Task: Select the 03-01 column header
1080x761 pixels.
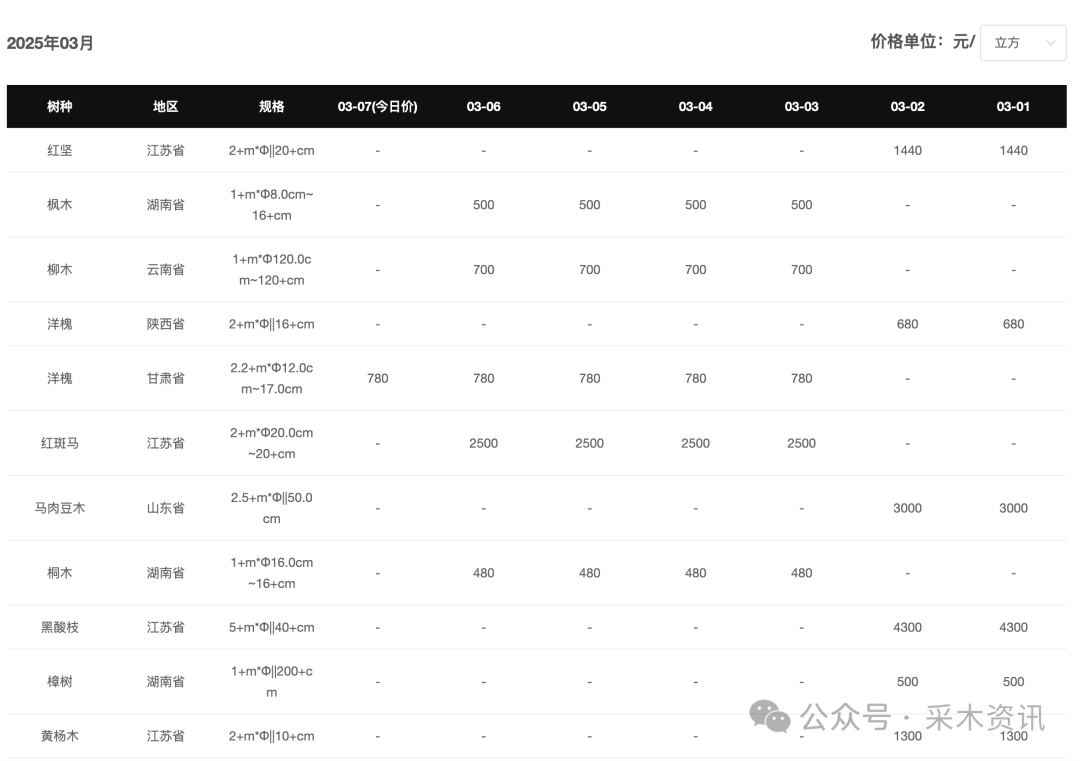Action: (1013, 107)
